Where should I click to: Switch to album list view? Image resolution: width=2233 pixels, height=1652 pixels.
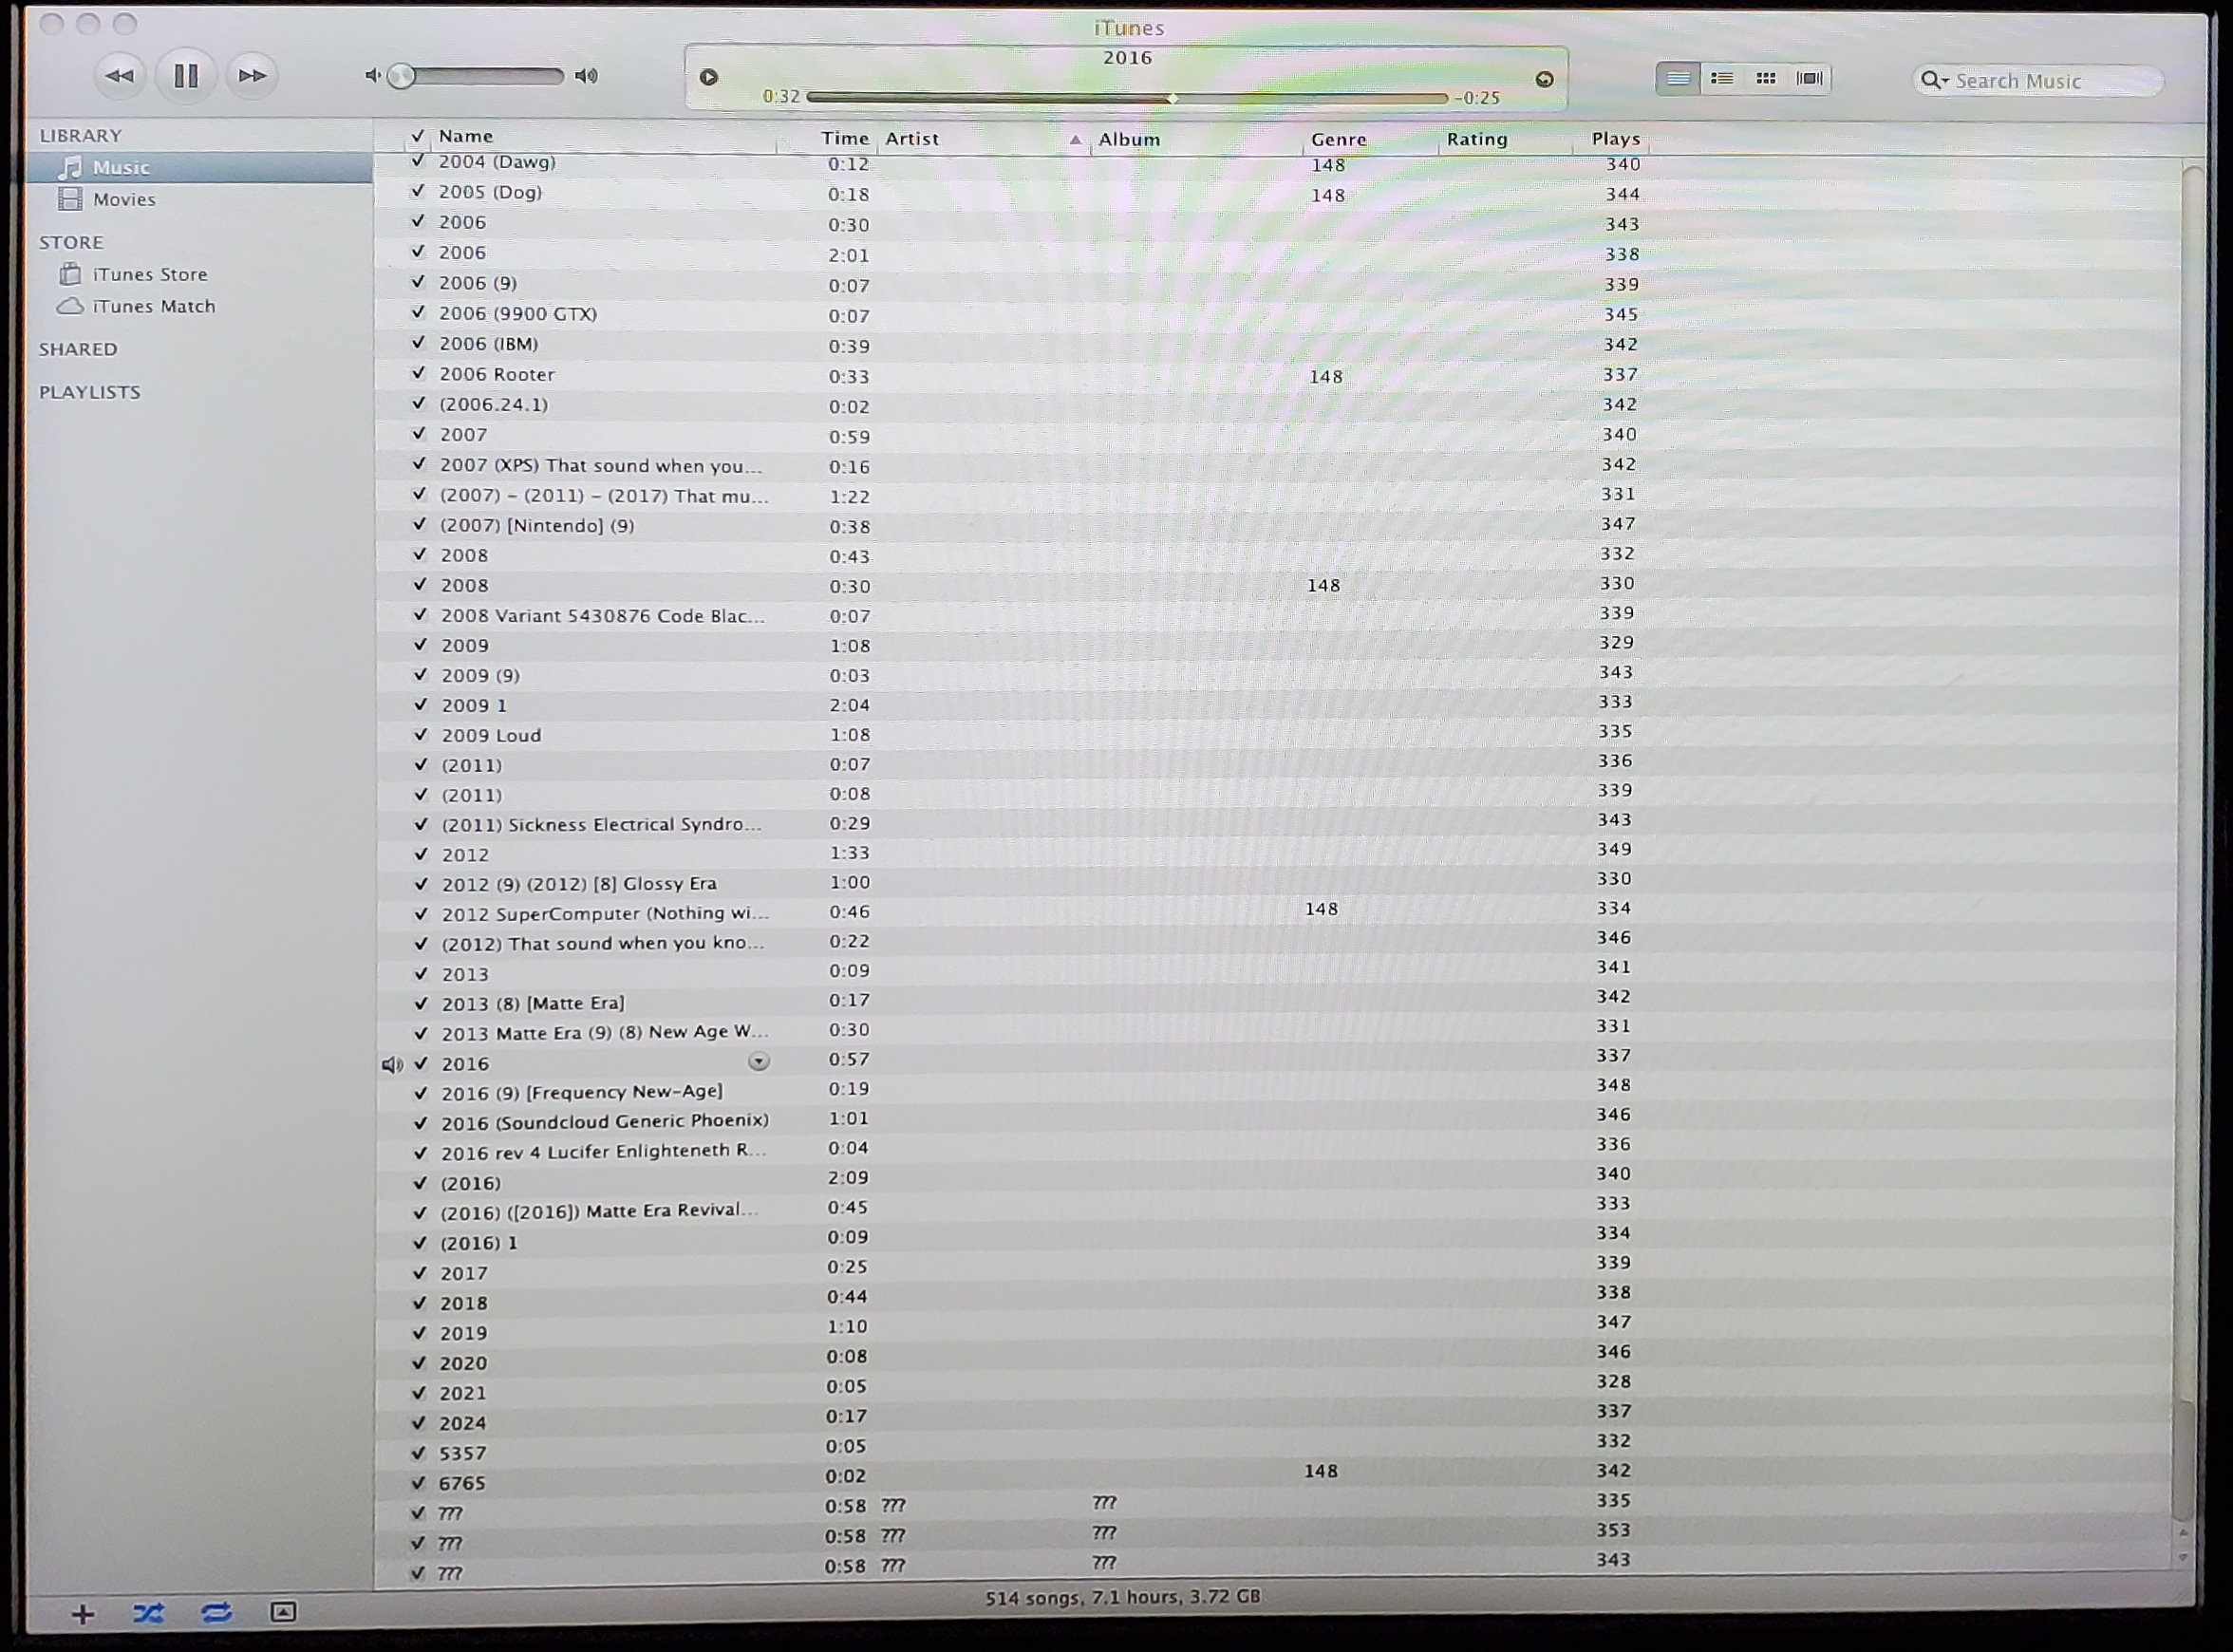1722,78
